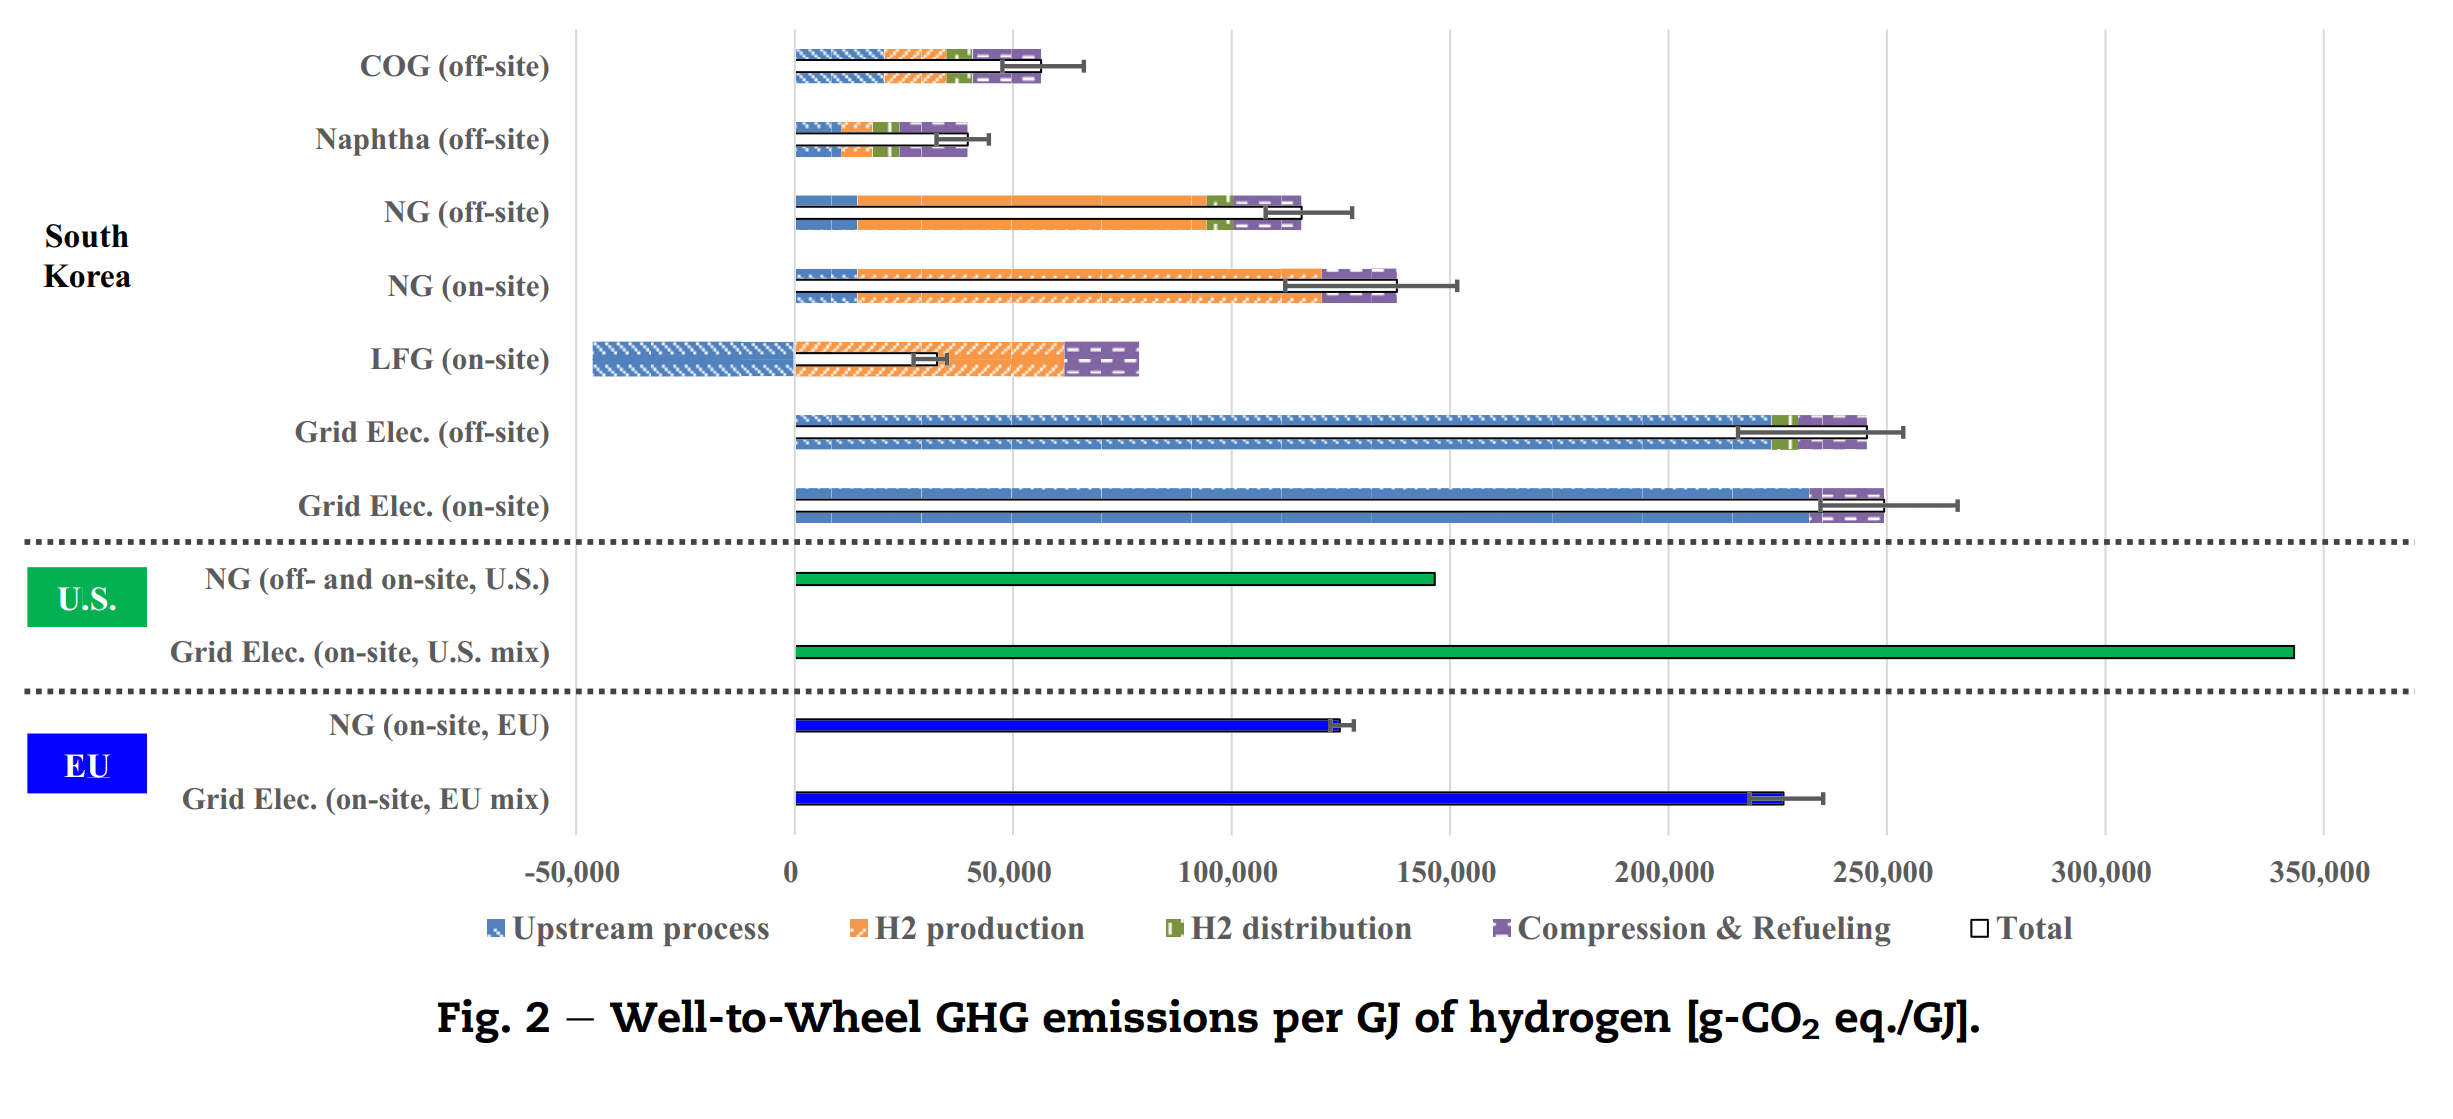This screenshot has width=2453, height=1119.
Task: Click the blue EU region box
Action: (x=87, y=764)
